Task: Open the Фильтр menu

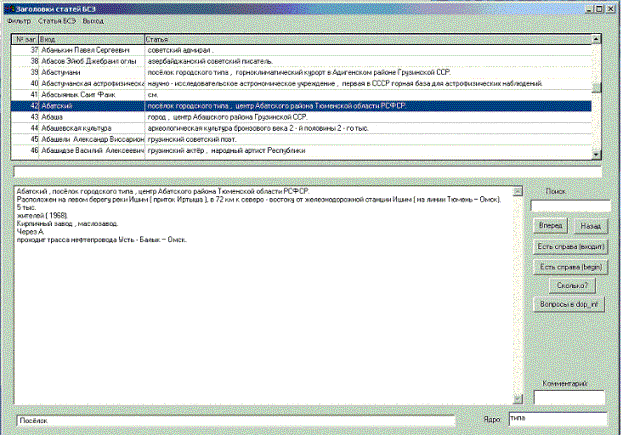Action: [19, 20]
